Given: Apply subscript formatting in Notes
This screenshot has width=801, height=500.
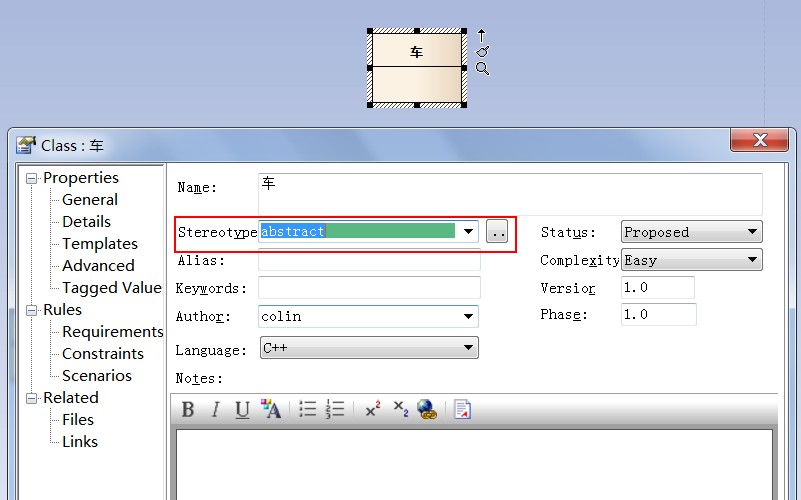Looking at the screenshot, I should point(400,409).
